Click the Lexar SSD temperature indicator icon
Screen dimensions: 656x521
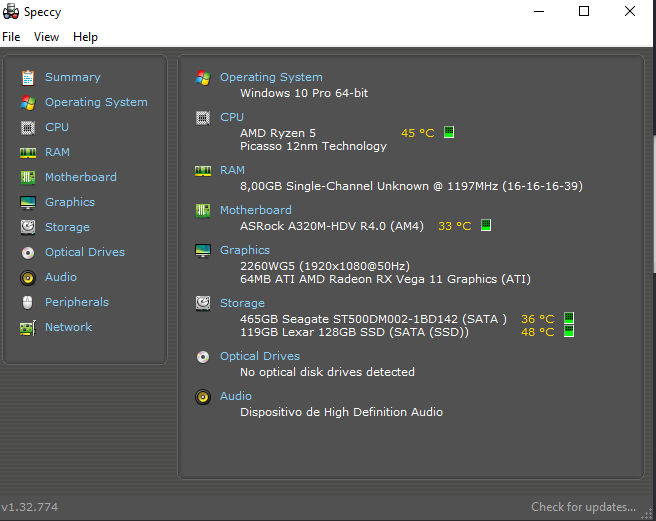point(569,331)
